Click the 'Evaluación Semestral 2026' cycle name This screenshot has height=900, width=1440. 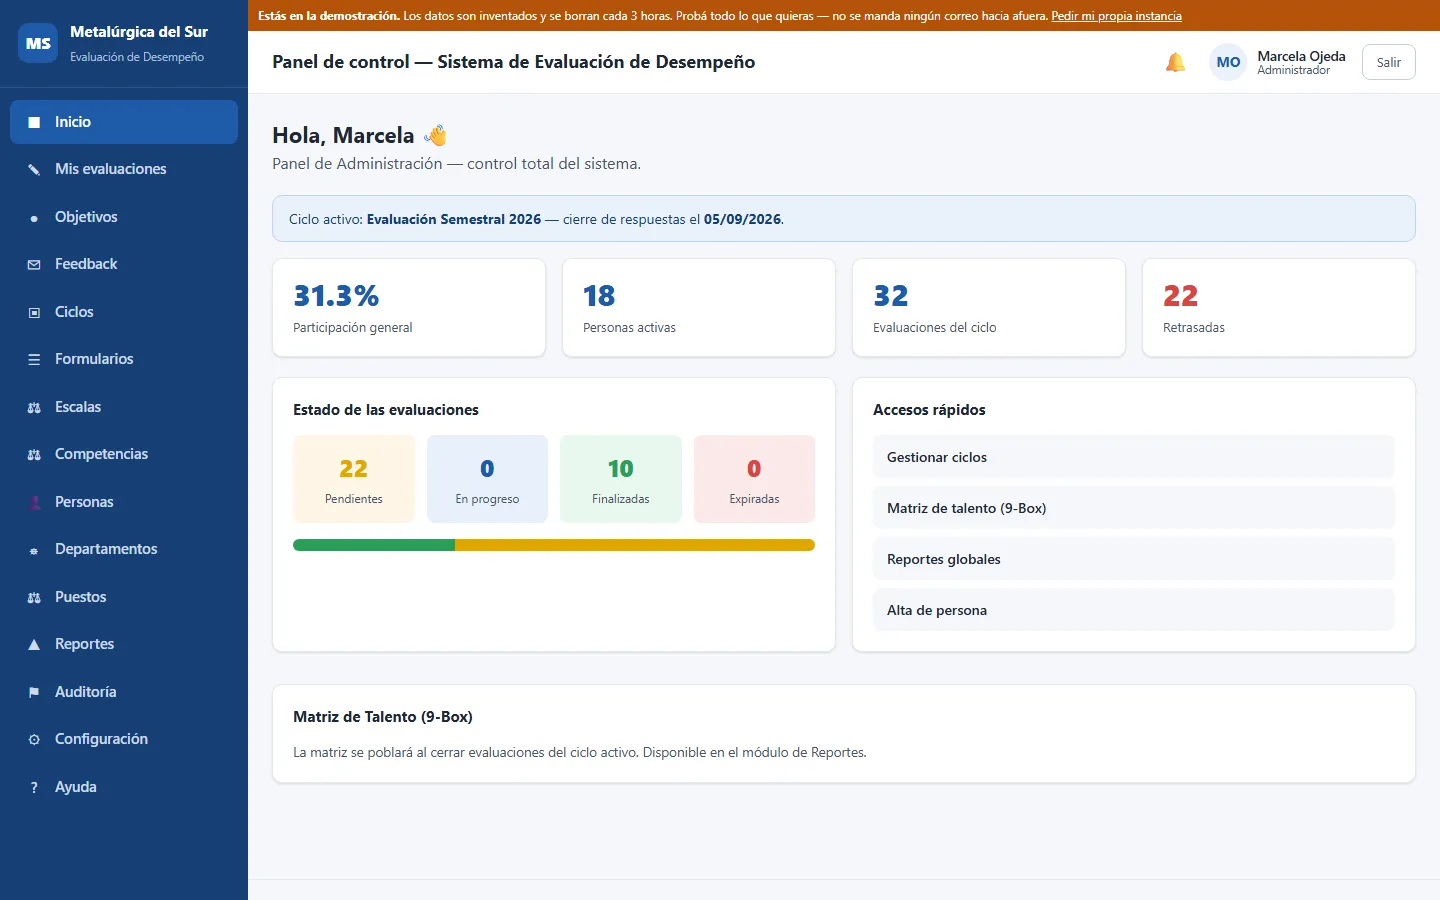[x=454, y=219]
